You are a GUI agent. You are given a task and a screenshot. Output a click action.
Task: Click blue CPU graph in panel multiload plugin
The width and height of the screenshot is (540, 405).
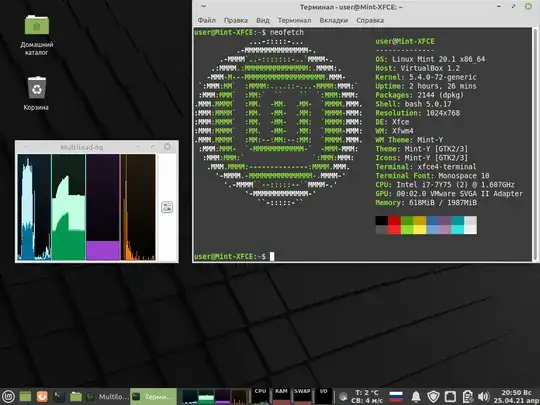pos(190,396)
